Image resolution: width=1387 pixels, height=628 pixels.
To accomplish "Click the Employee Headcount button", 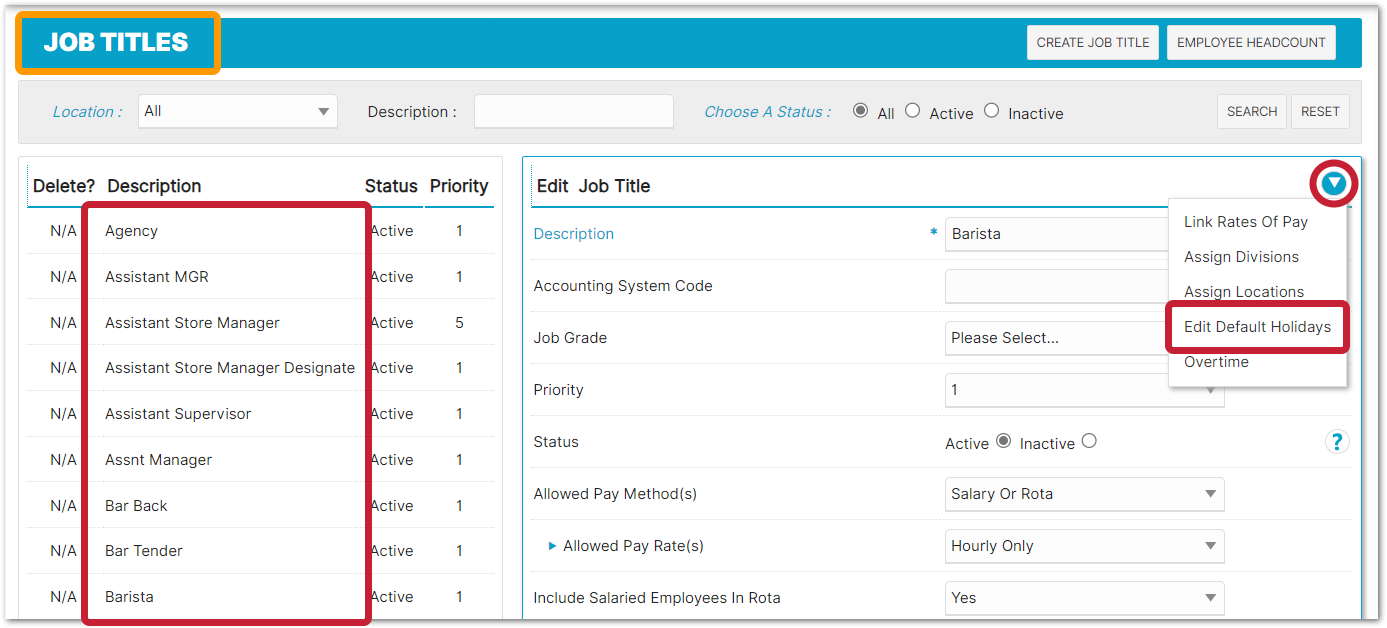I will click(1250, 43).
